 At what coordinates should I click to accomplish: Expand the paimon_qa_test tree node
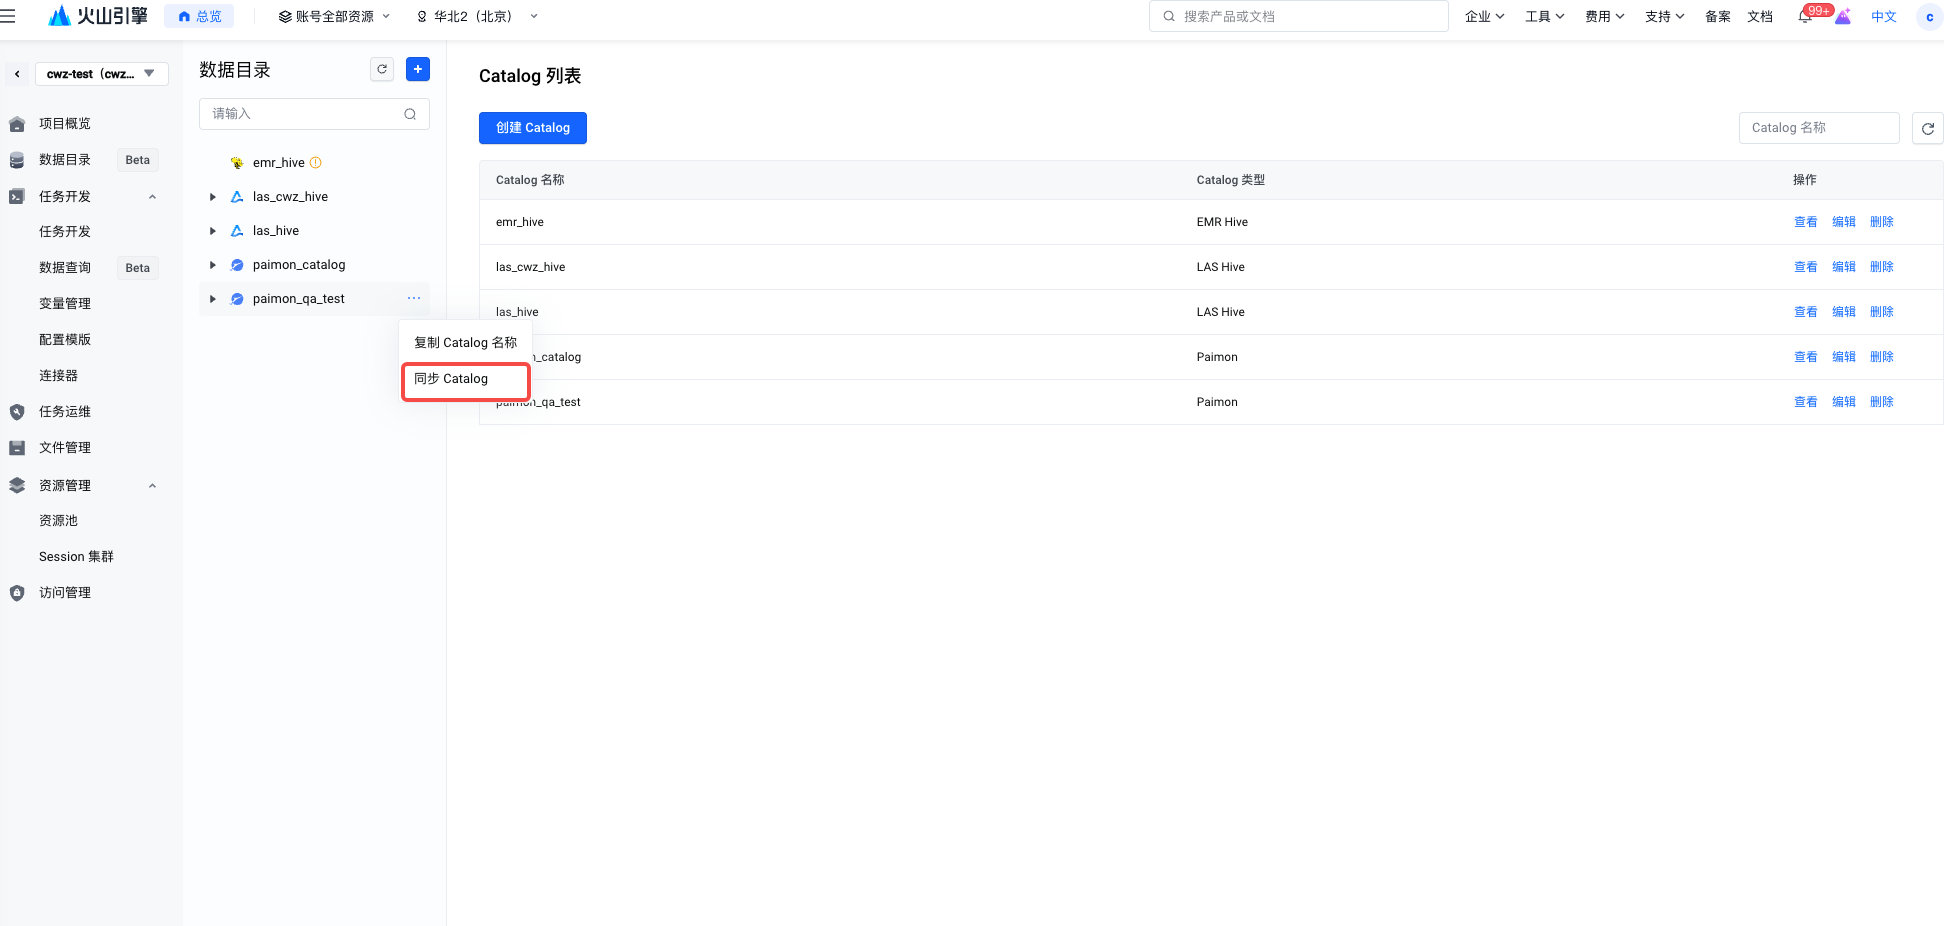tap(213, 299)
